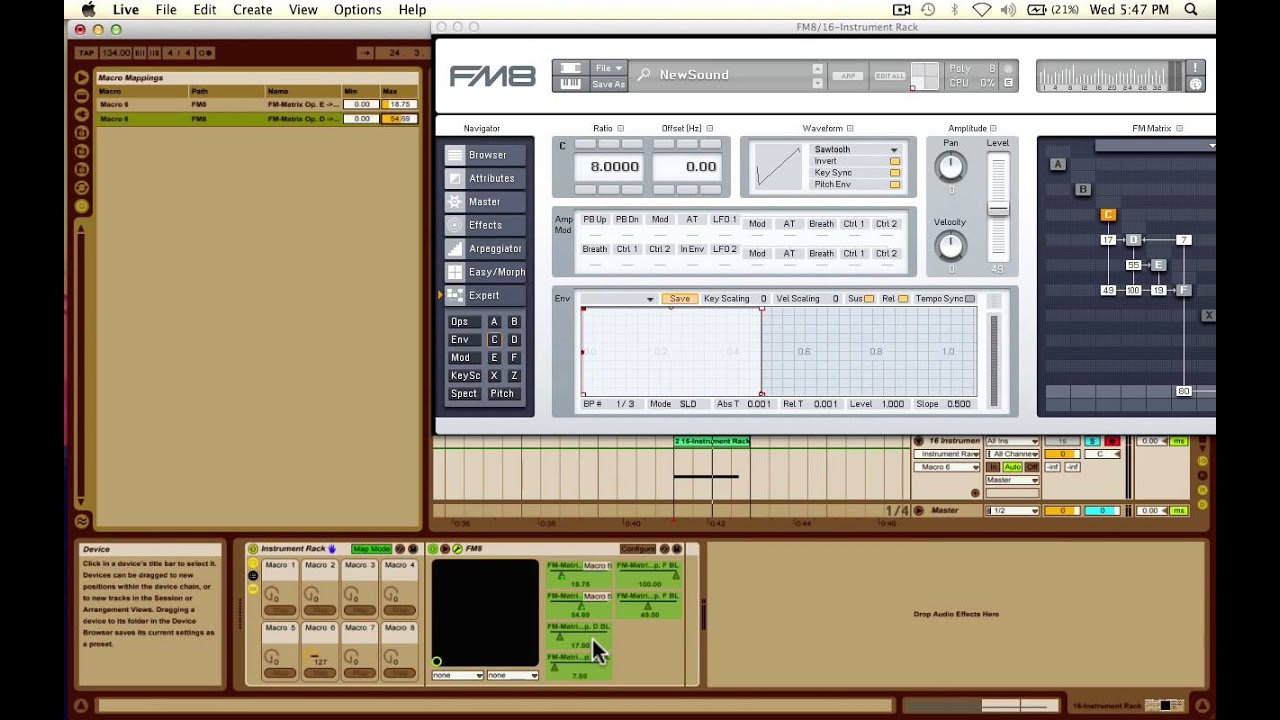Adjust the operator Level fader in Amplitude
The height and width of the screenshot is (720, 1280).
[x=998, y=209]
